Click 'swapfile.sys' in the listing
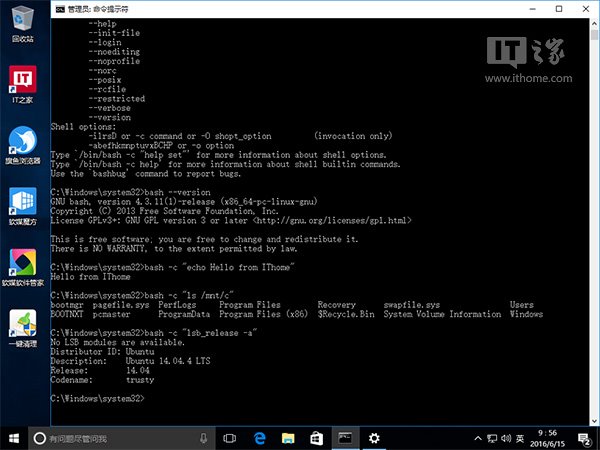 point(412,305)
